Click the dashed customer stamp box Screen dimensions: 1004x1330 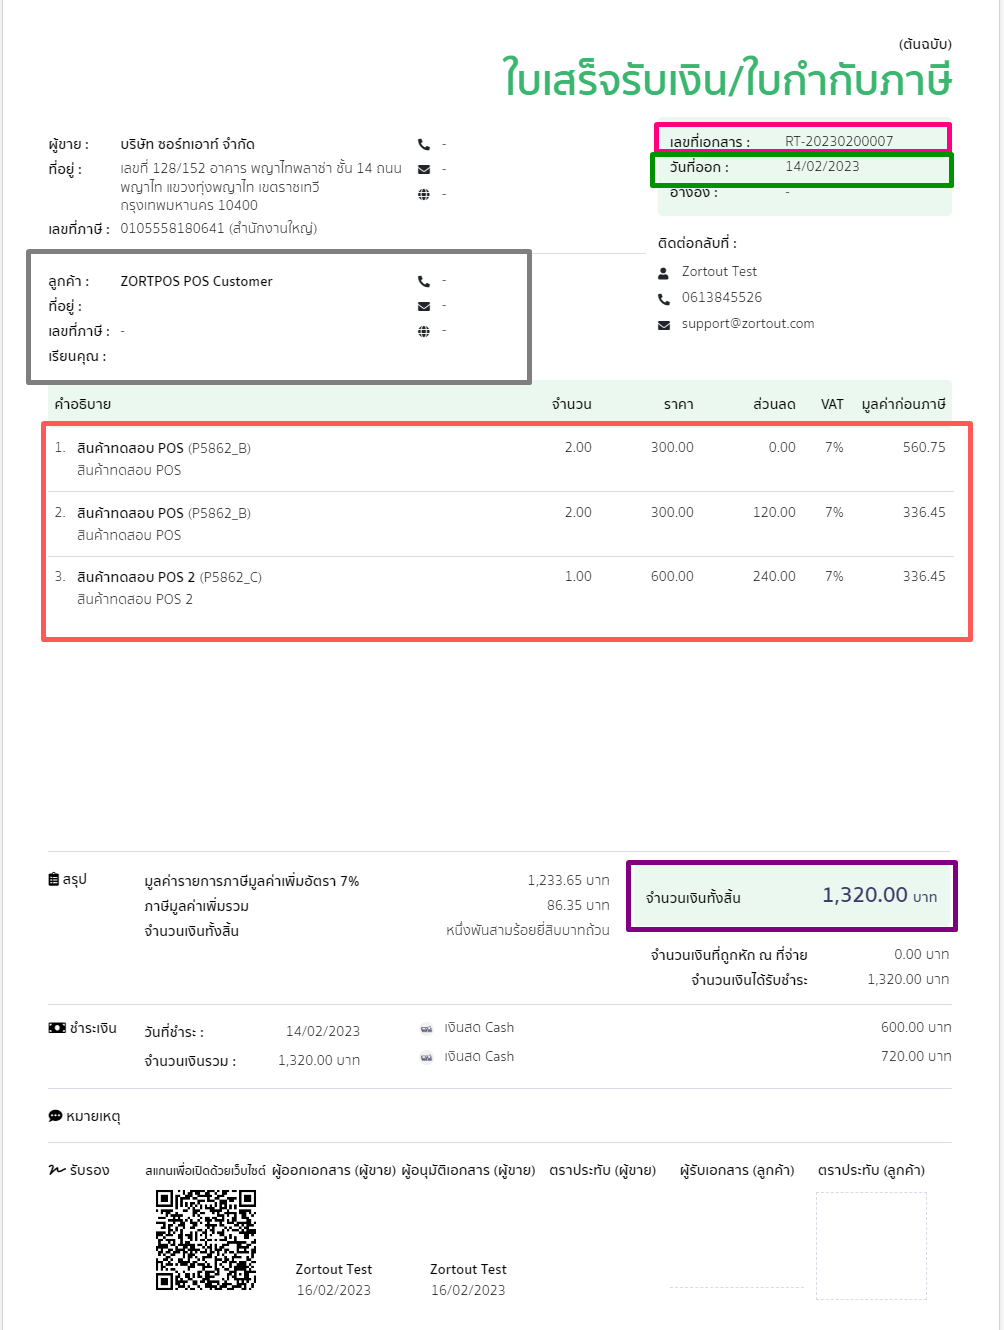coord(871,1245)
